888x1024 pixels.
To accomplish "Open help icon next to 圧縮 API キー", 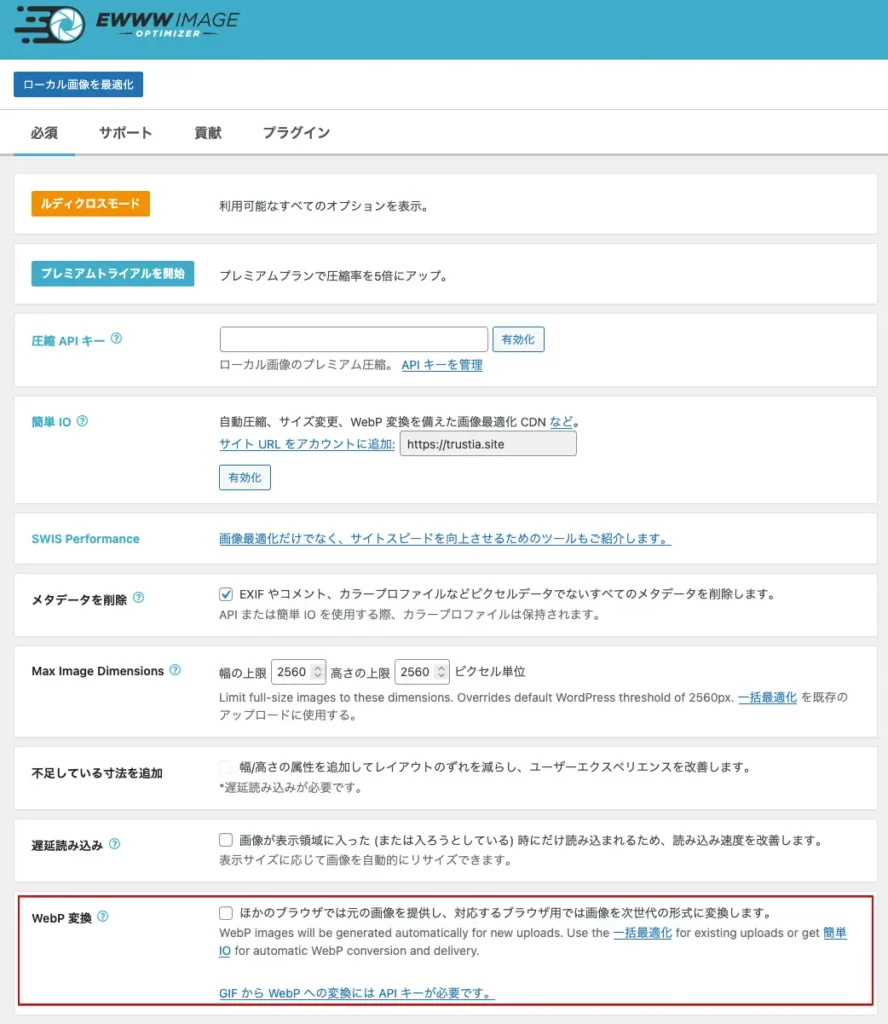I will 116,339.
